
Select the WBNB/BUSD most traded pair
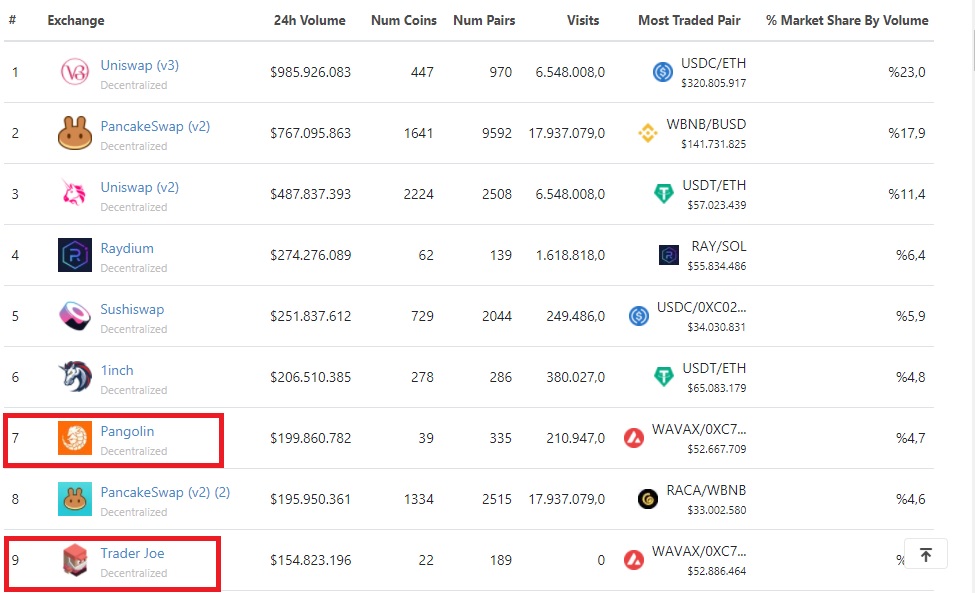click(706, 124)
